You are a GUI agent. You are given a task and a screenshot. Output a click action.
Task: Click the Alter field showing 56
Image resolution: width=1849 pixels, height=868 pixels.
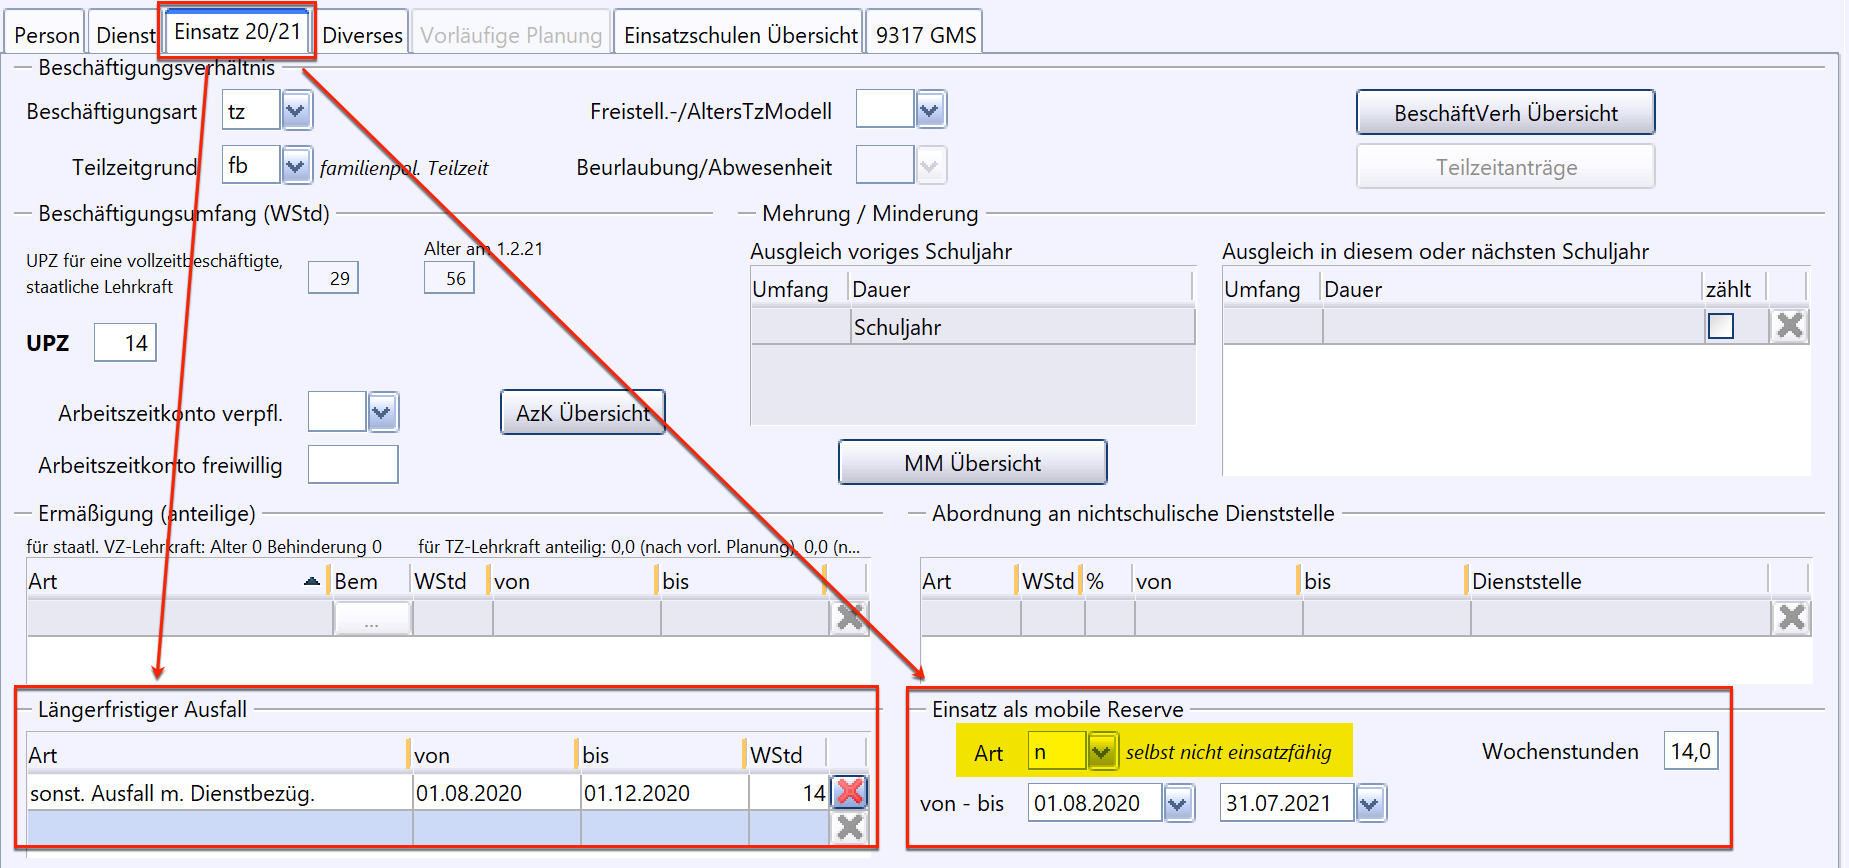449,278
